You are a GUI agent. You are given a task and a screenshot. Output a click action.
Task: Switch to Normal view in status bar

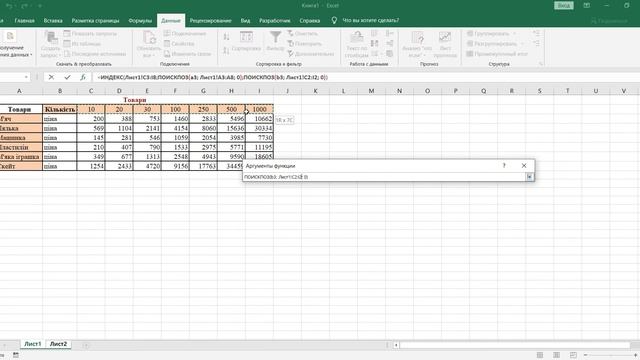540,355
